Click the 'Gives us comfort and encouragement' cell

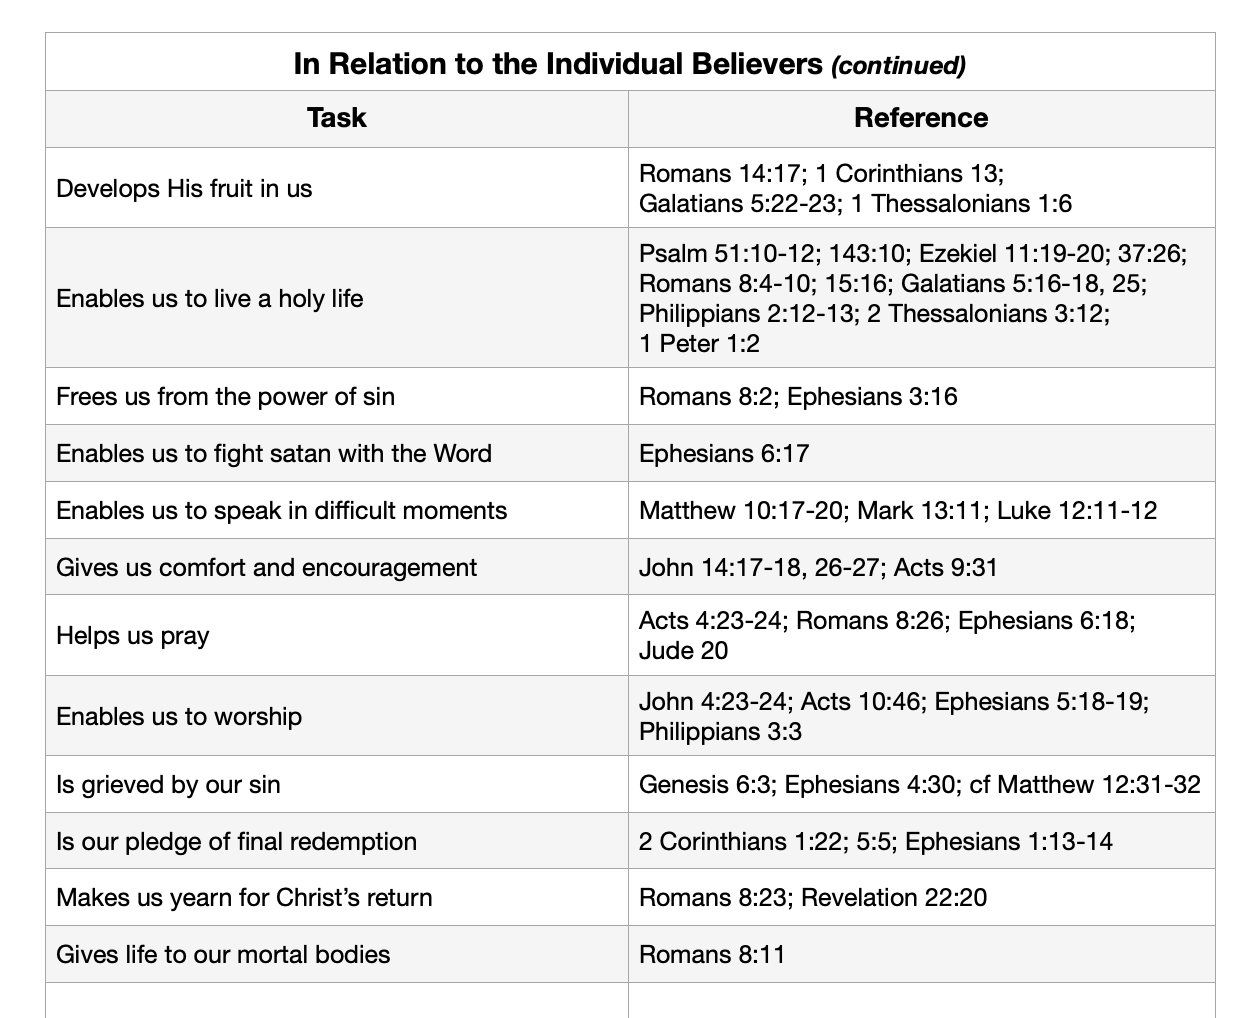(266, 568)
